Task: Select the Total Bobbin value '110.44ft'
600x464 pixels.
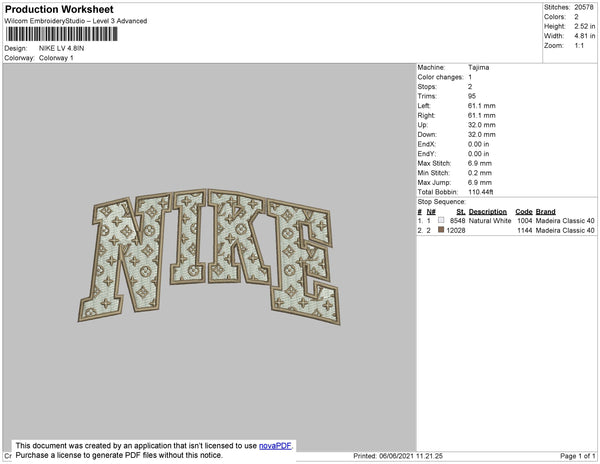Action: pos(481,192)
